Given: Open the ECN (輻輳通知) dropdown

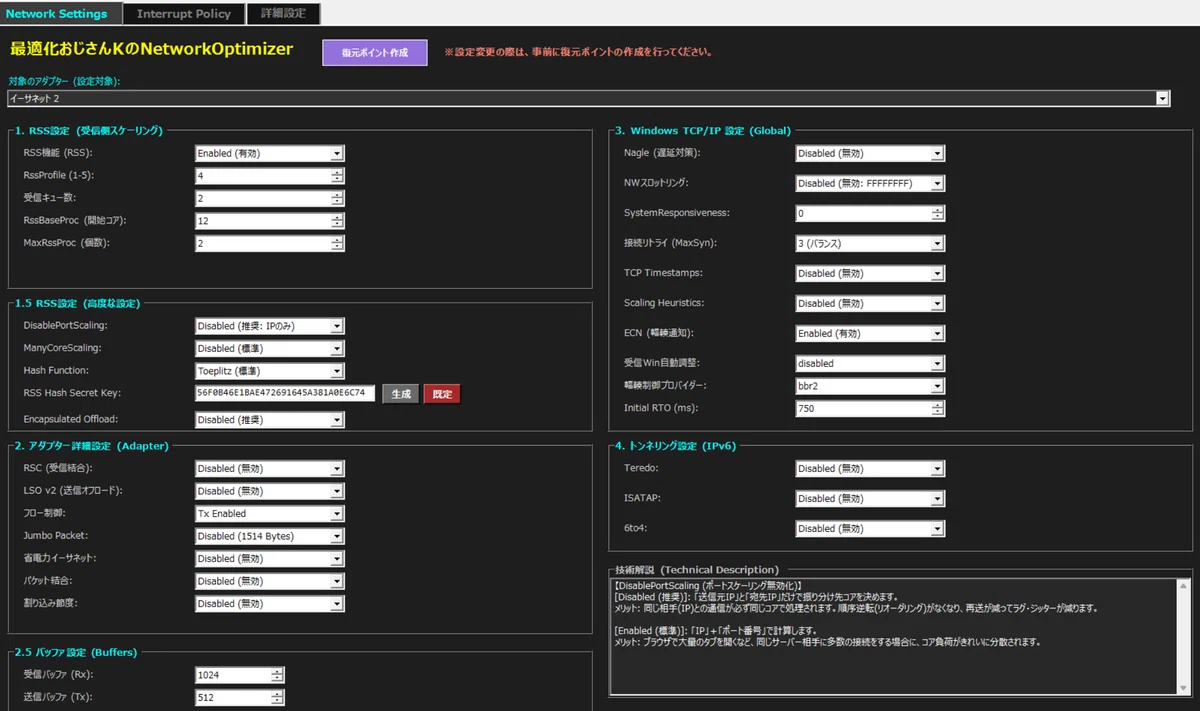Looking at the screenshot, I should 870,333.
